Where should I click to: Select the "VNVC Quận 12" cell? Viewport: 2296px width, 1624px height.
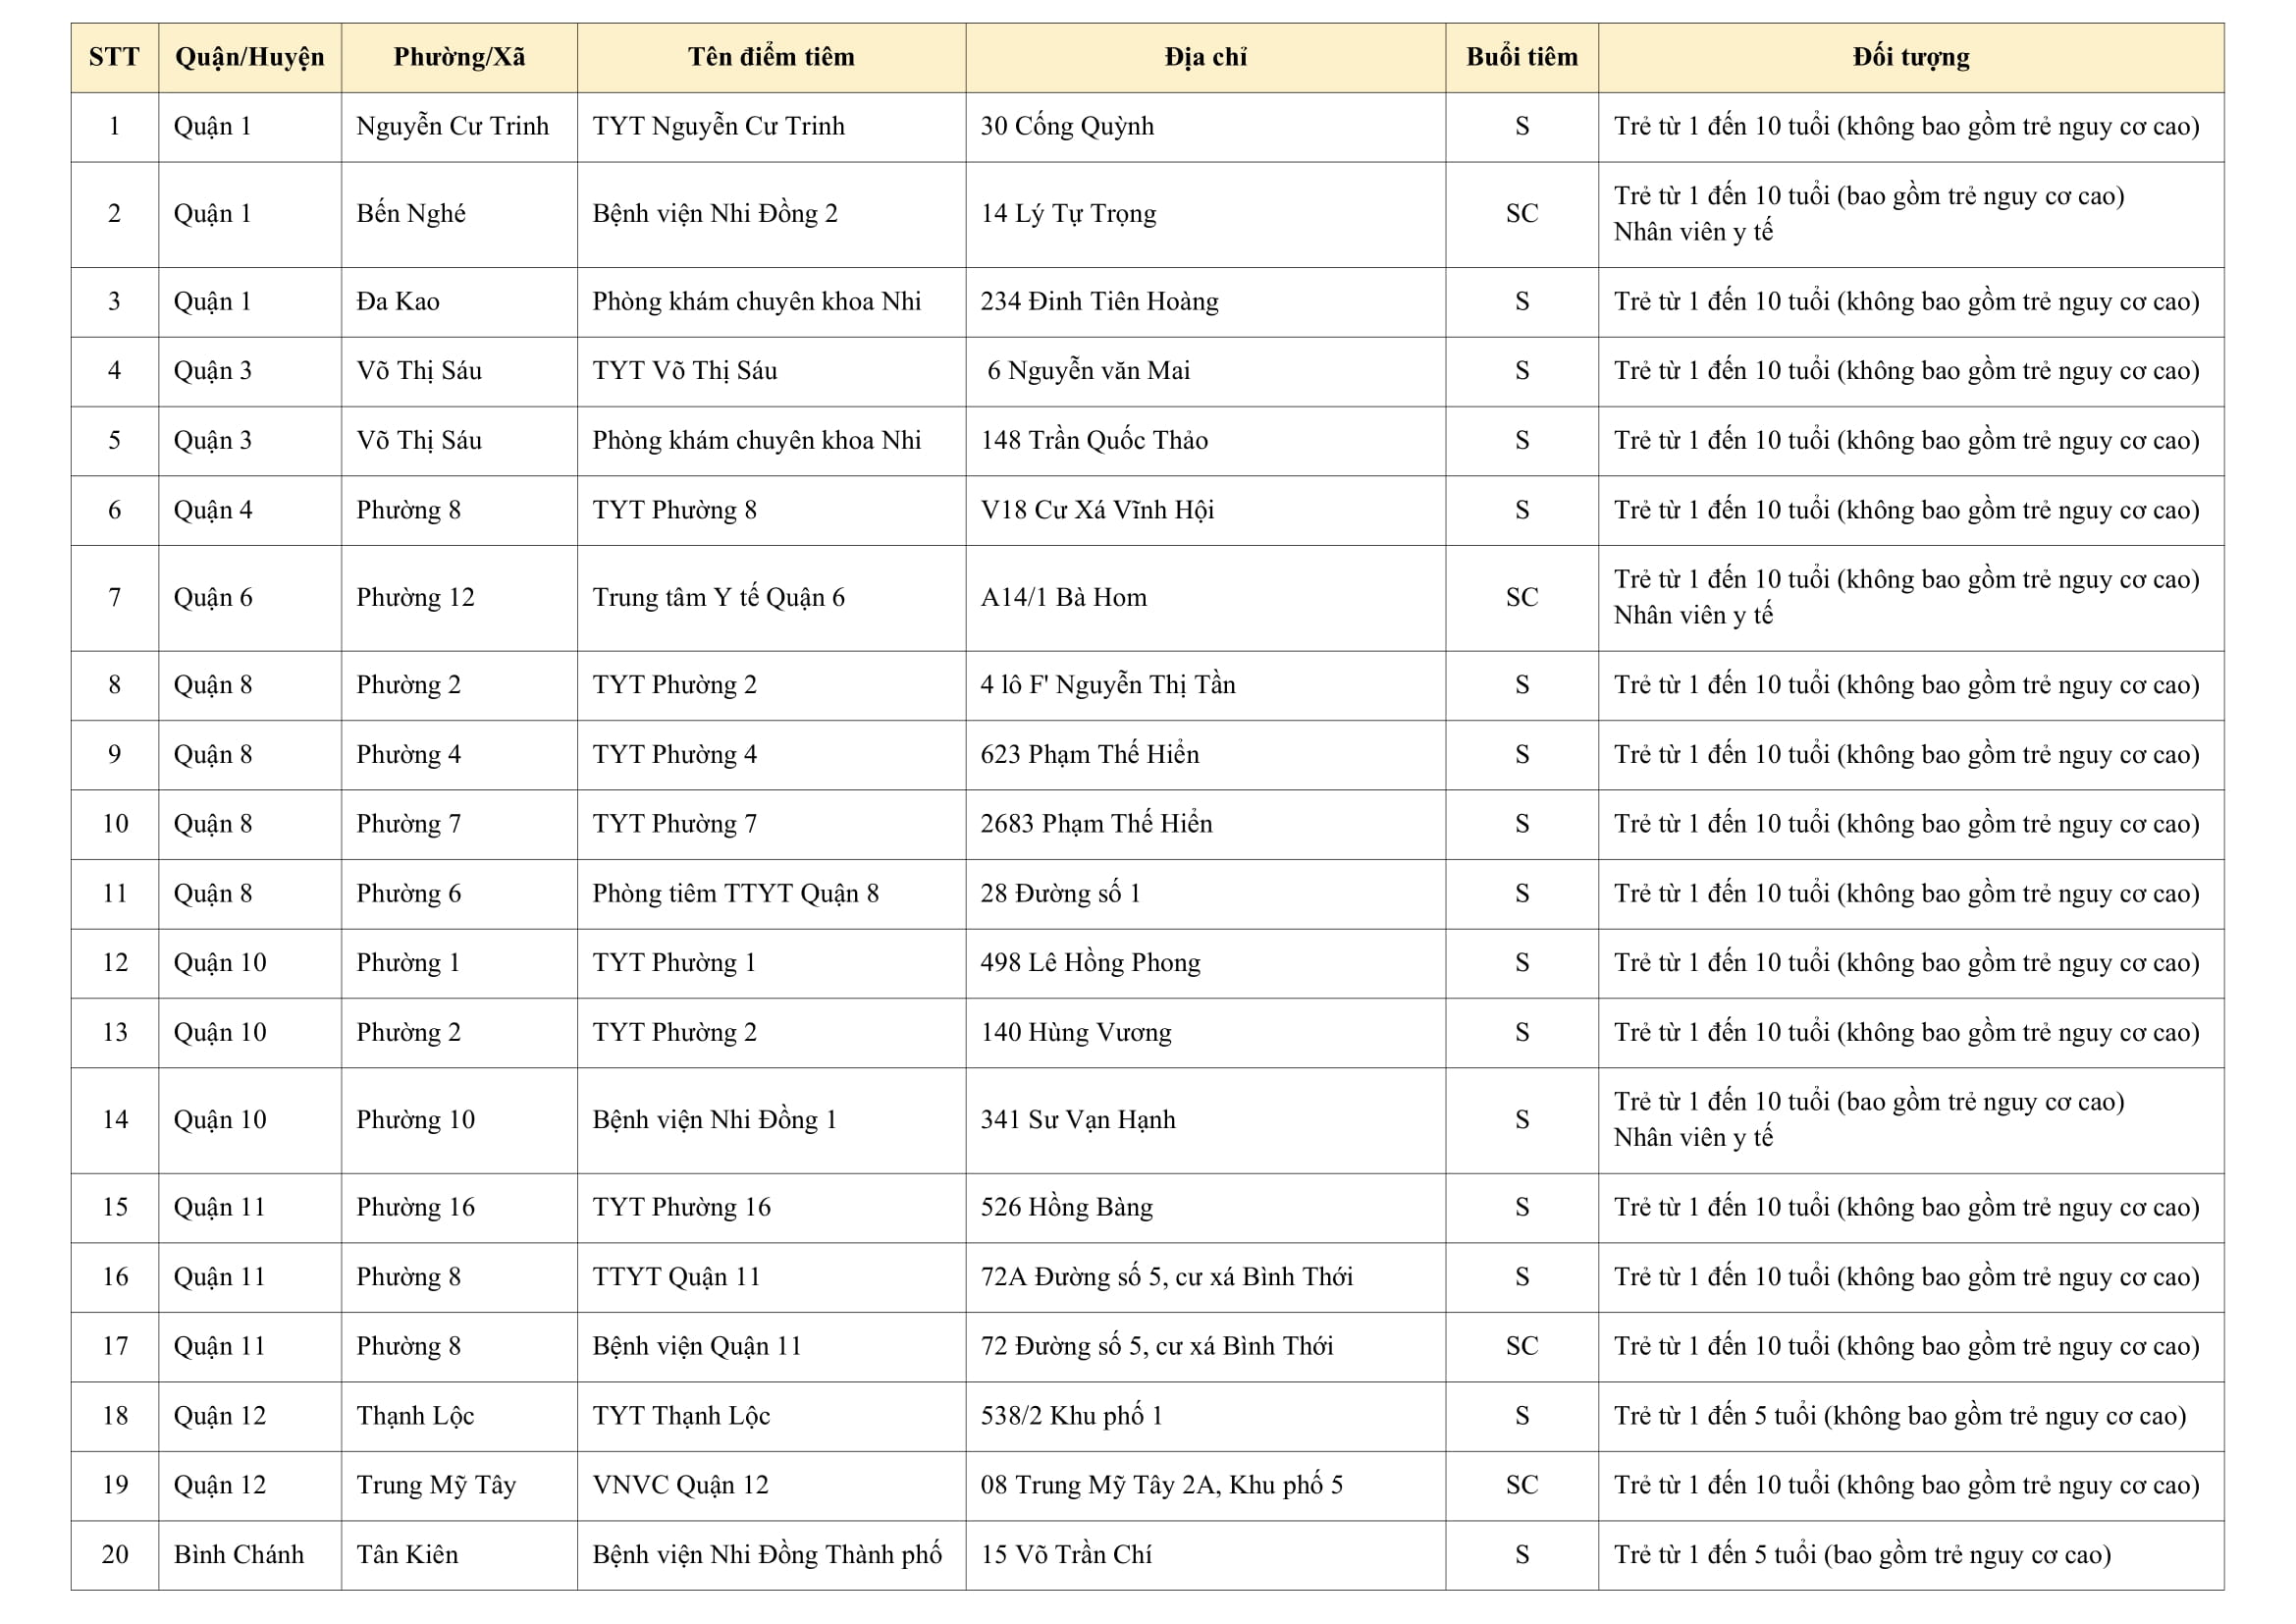click(680, 1486)
